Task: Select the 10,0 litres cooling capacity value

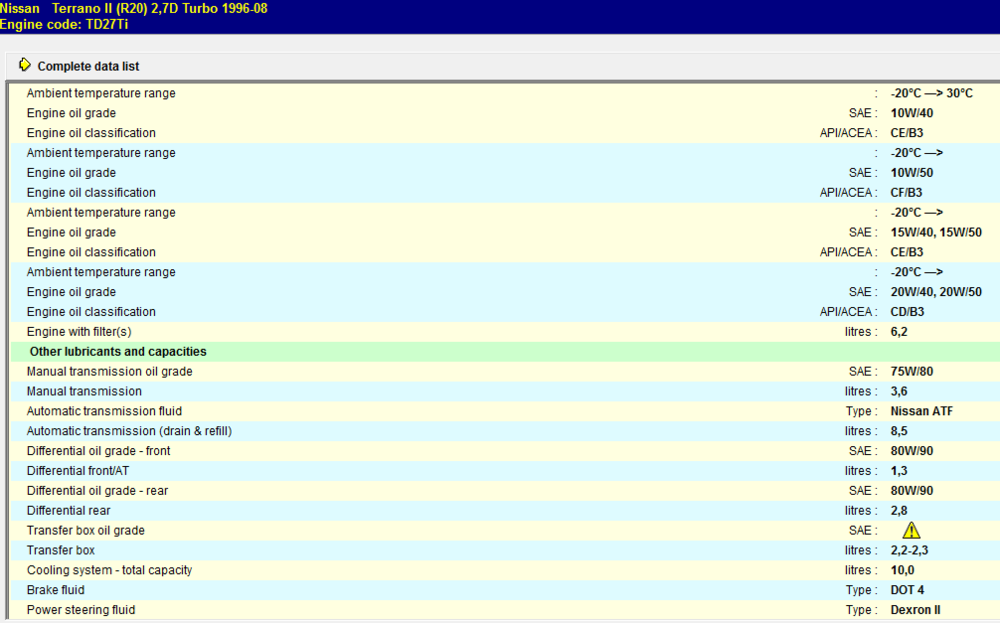Action: click(902, 570)
